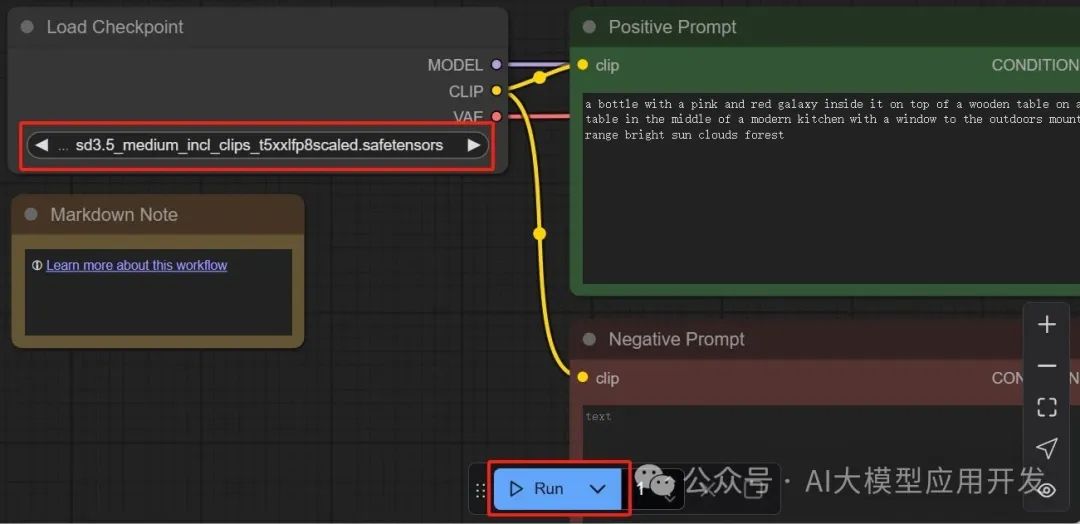Click the CLIP output socket on Load Checkpoint
Screen dimensions: 1080x524
click(496, 91)
